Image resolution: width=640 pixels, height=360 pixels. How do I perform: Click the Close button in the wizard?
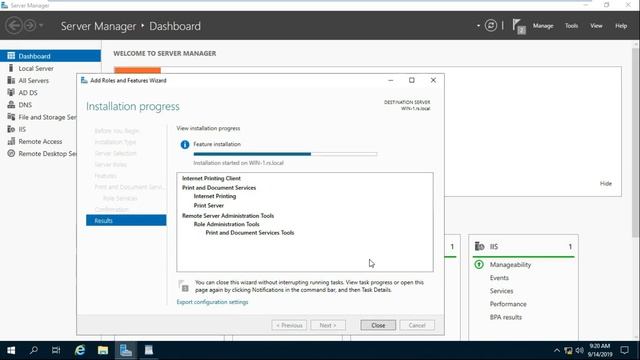pyautogui.click(x=378, y=325)
